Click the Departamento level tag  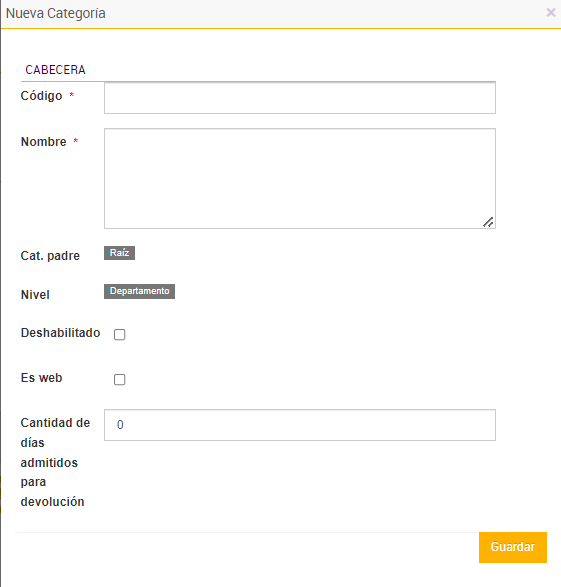139,291
